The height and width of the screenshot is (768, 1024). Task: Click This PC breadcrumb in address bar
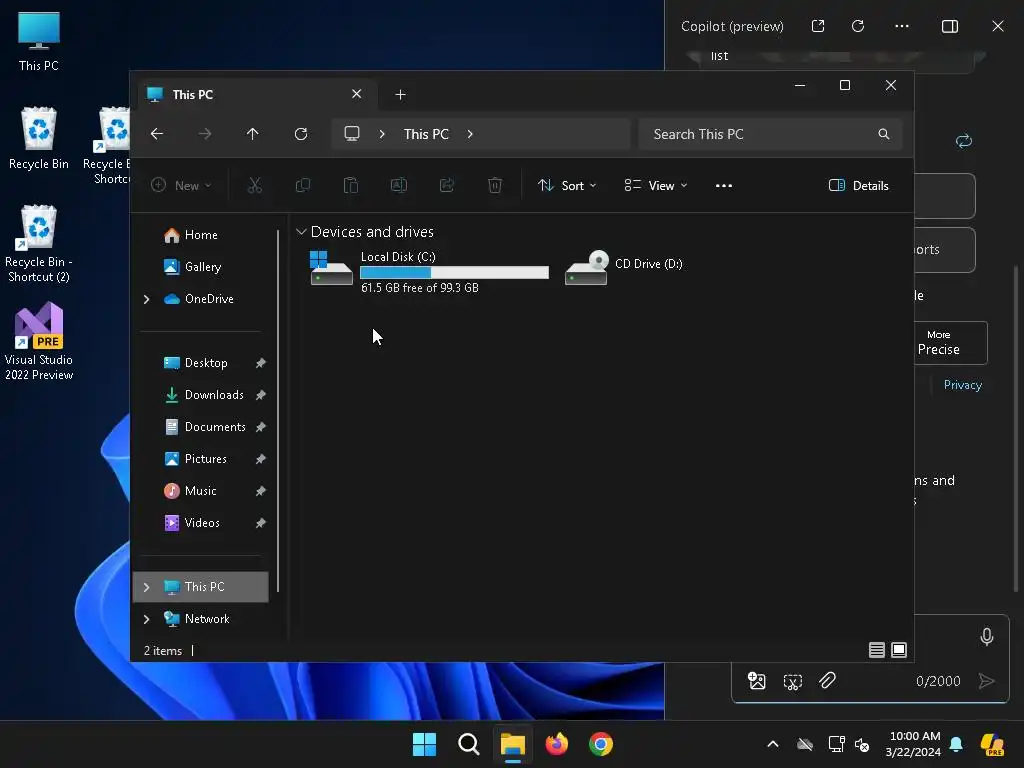(426, 134)
